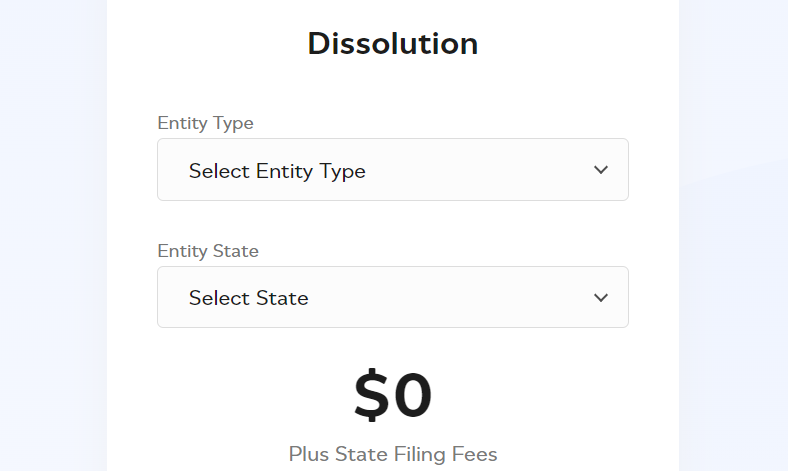This screenshot has width=788, height=471.
Task: Click the "Plus State Filing Fees" text
Action: coord(392,454)
